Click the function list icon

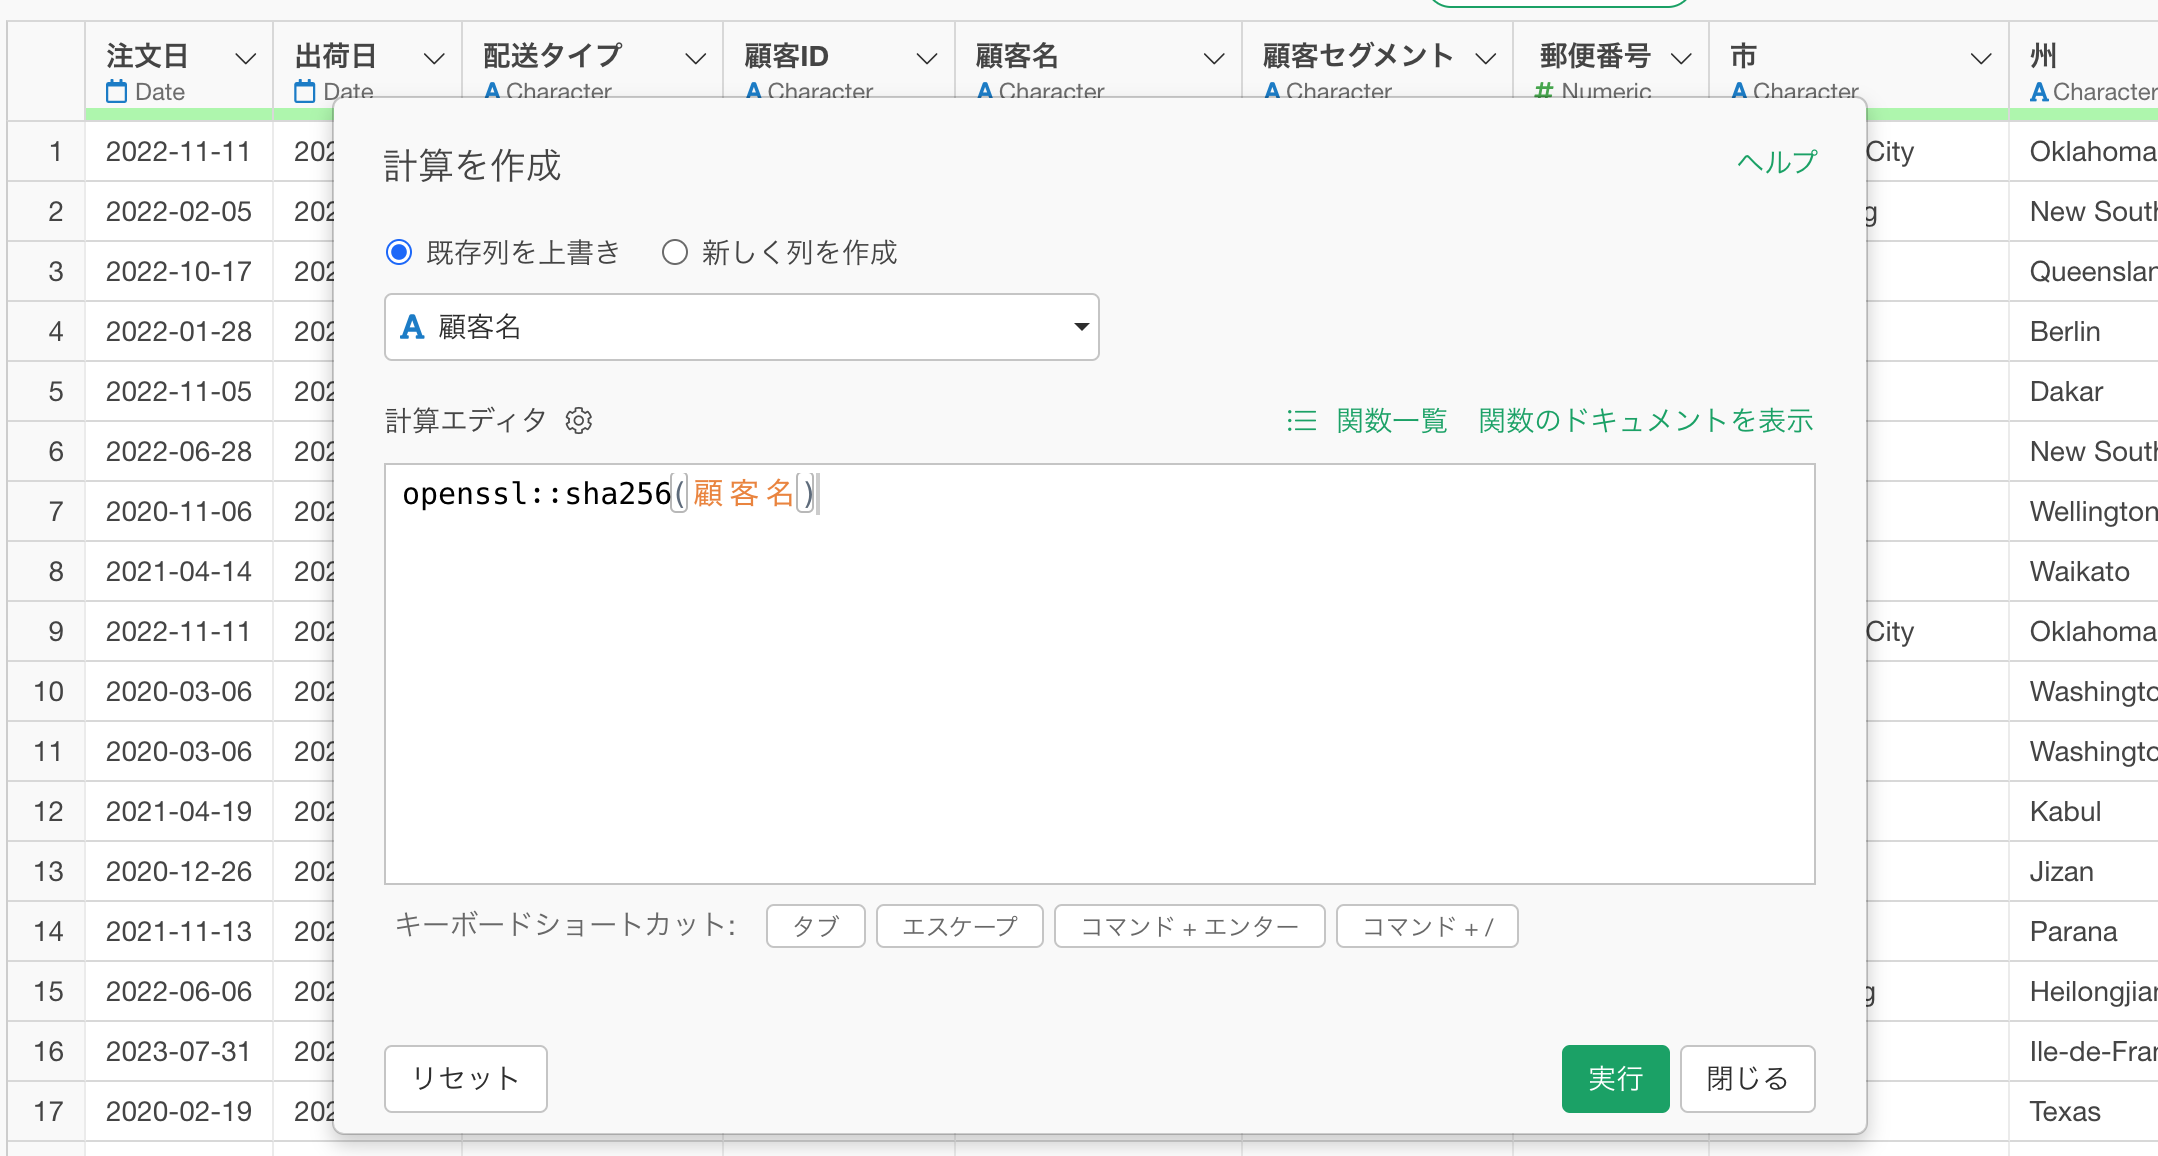tap(1301, 421)
